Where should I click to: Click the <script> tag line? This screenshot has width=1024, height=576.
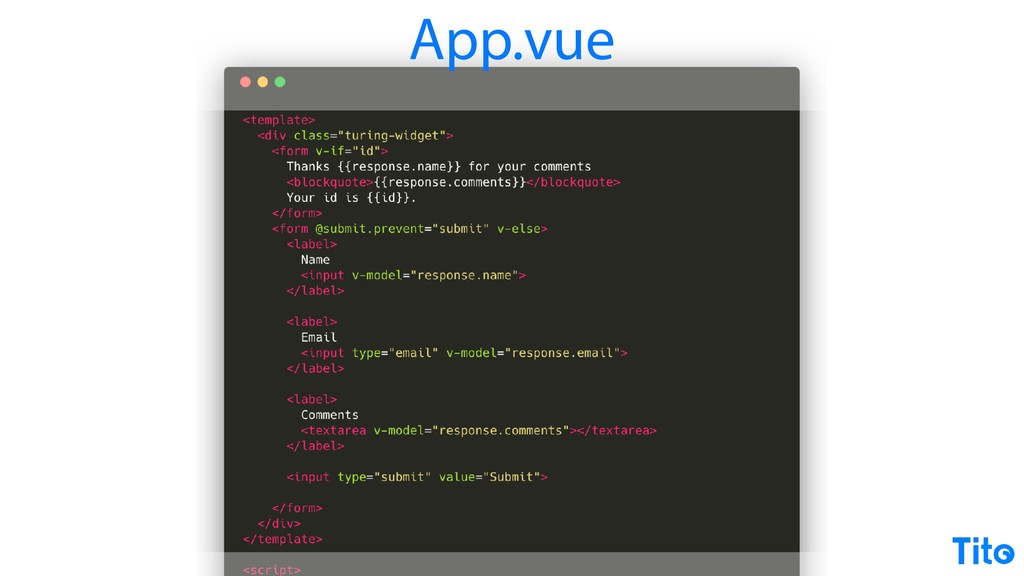[272, 569]
